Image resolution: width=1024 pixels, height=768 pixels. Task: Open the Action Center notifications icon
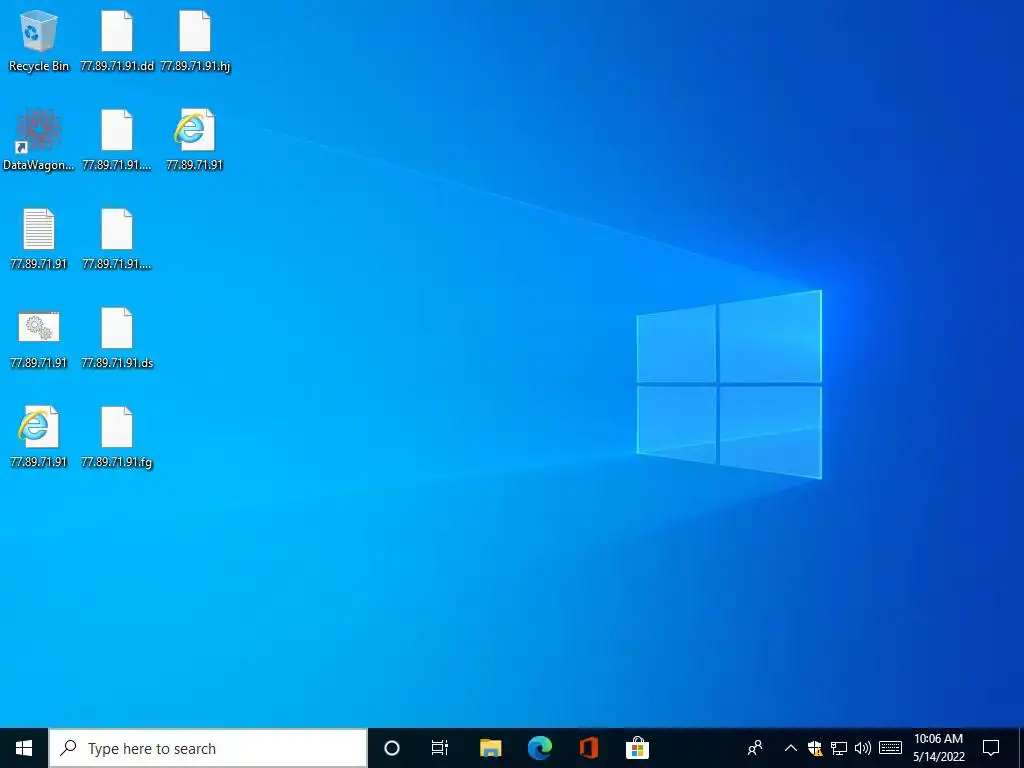pos(991,748)
